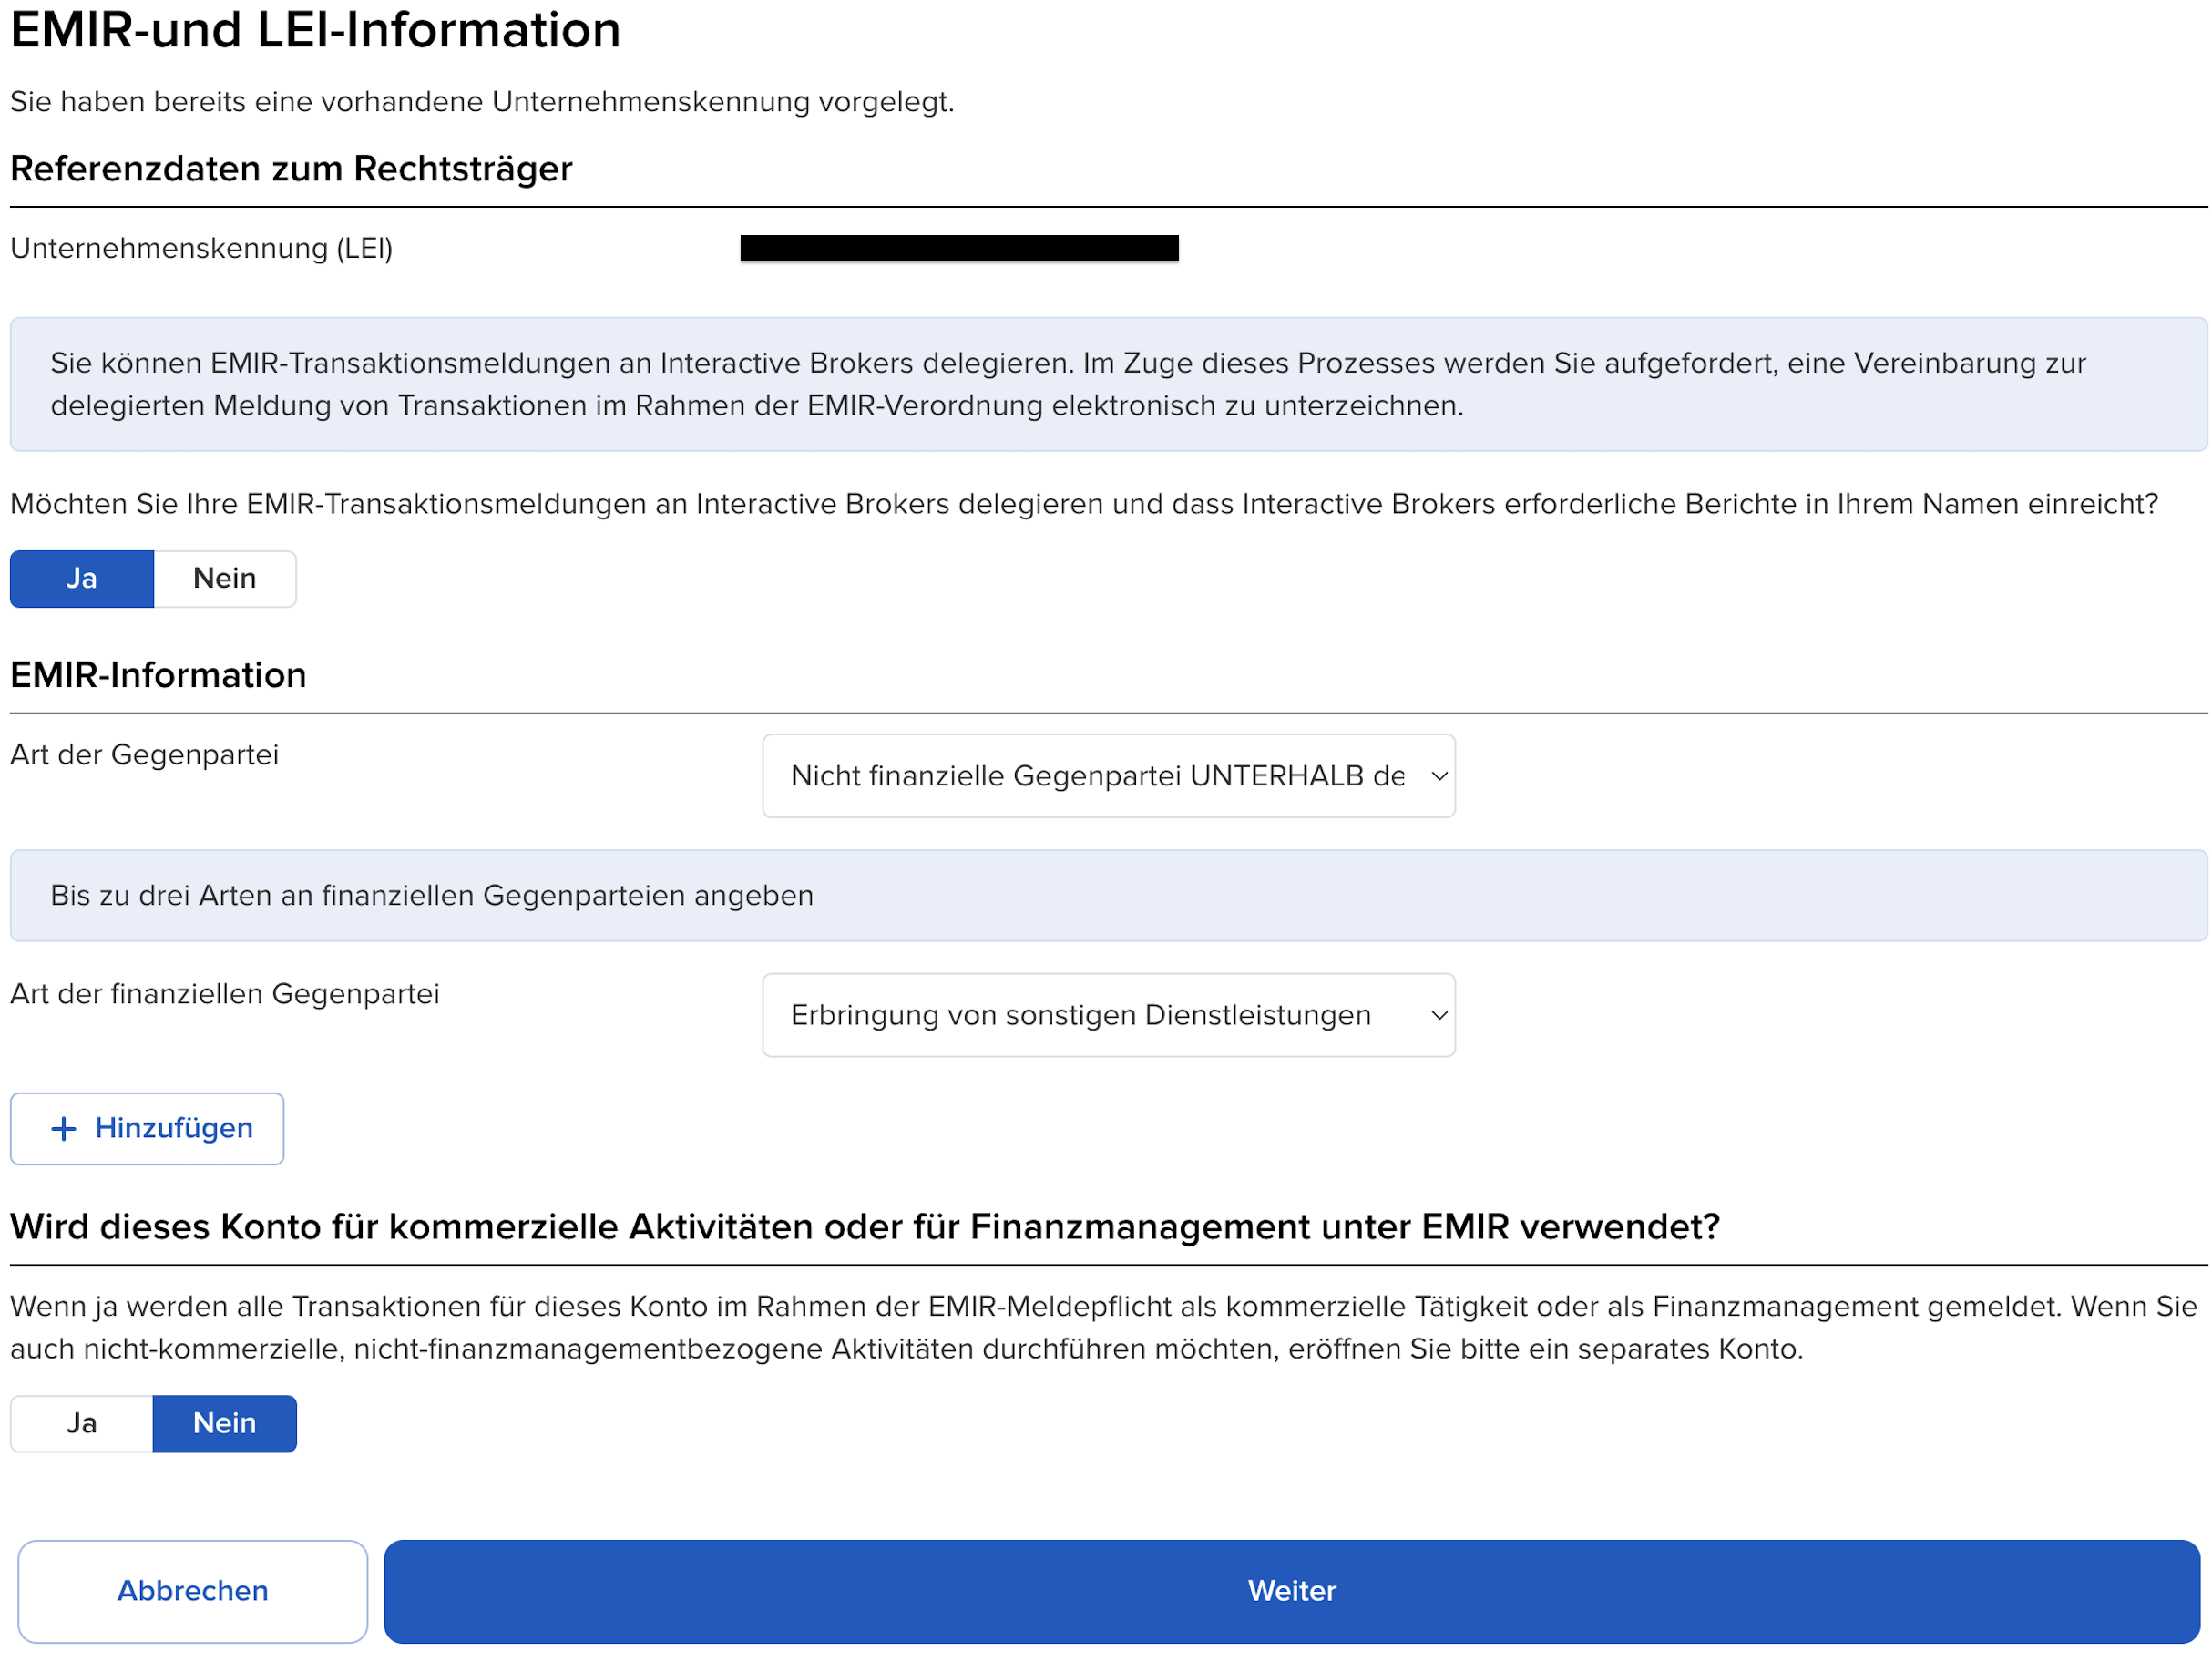Viewport: 2212px width, 1662px height.
Task: Open the Nicht finanzielle Gegenpartei dropdown
Action: (1096, 777)
